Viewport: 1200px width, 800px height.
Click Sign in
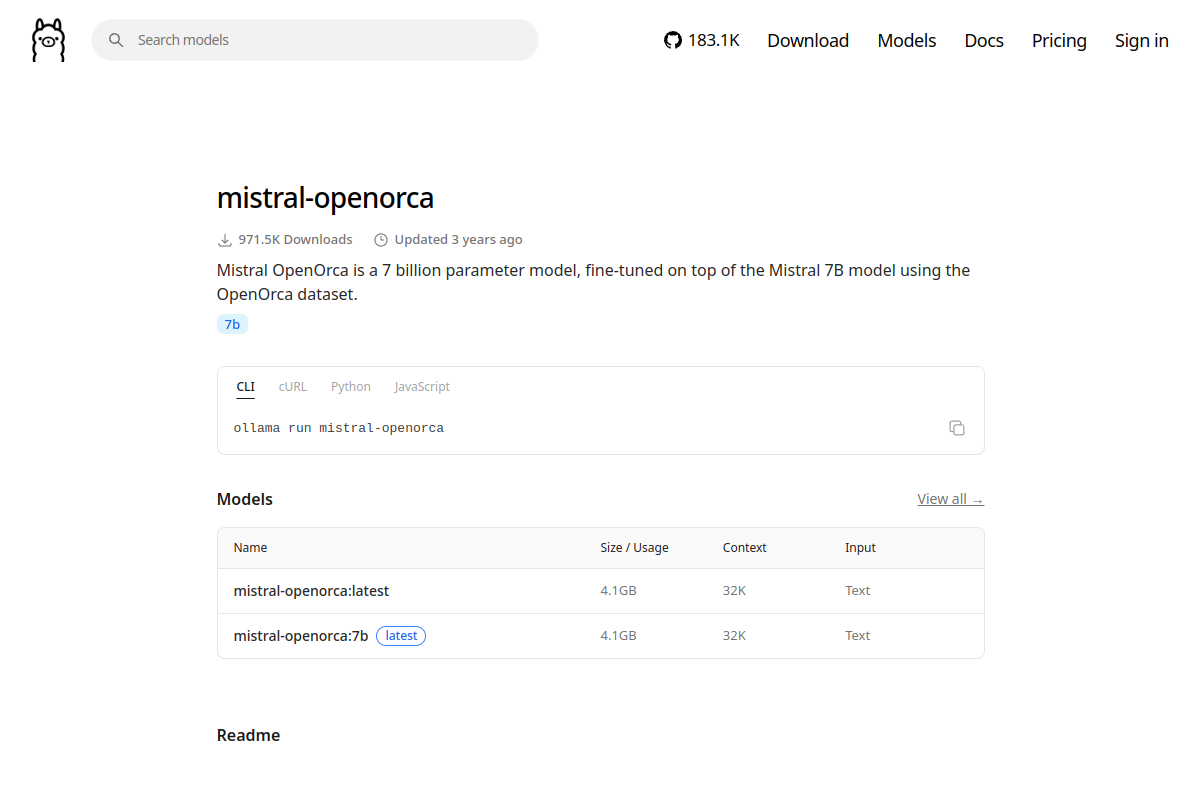tap(1142, 40)
